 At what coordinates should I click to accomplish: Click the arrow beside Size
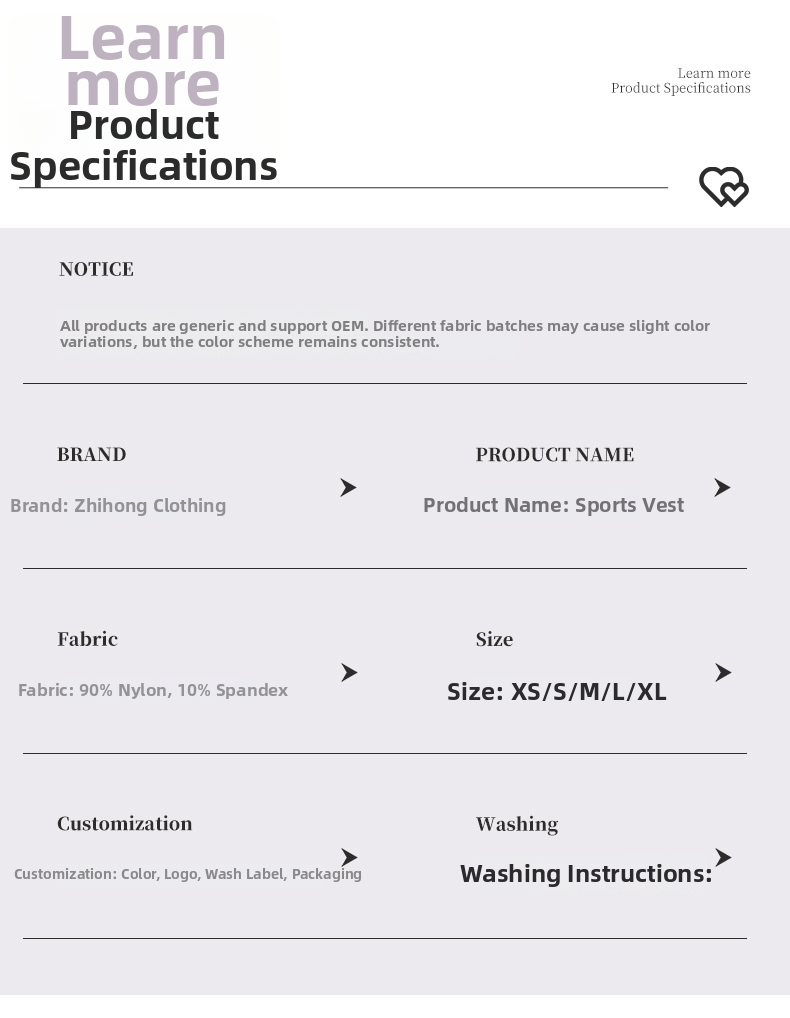[x=723, y=673]
